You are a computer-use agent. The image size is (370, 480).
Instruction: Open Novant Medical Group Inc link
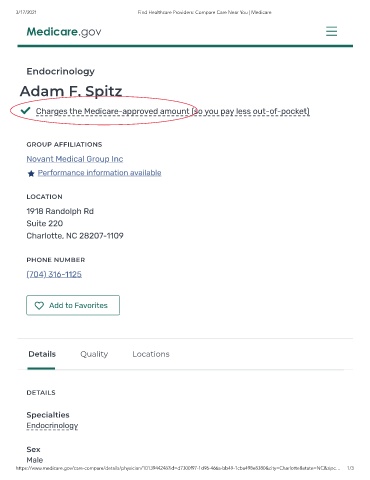75,159
